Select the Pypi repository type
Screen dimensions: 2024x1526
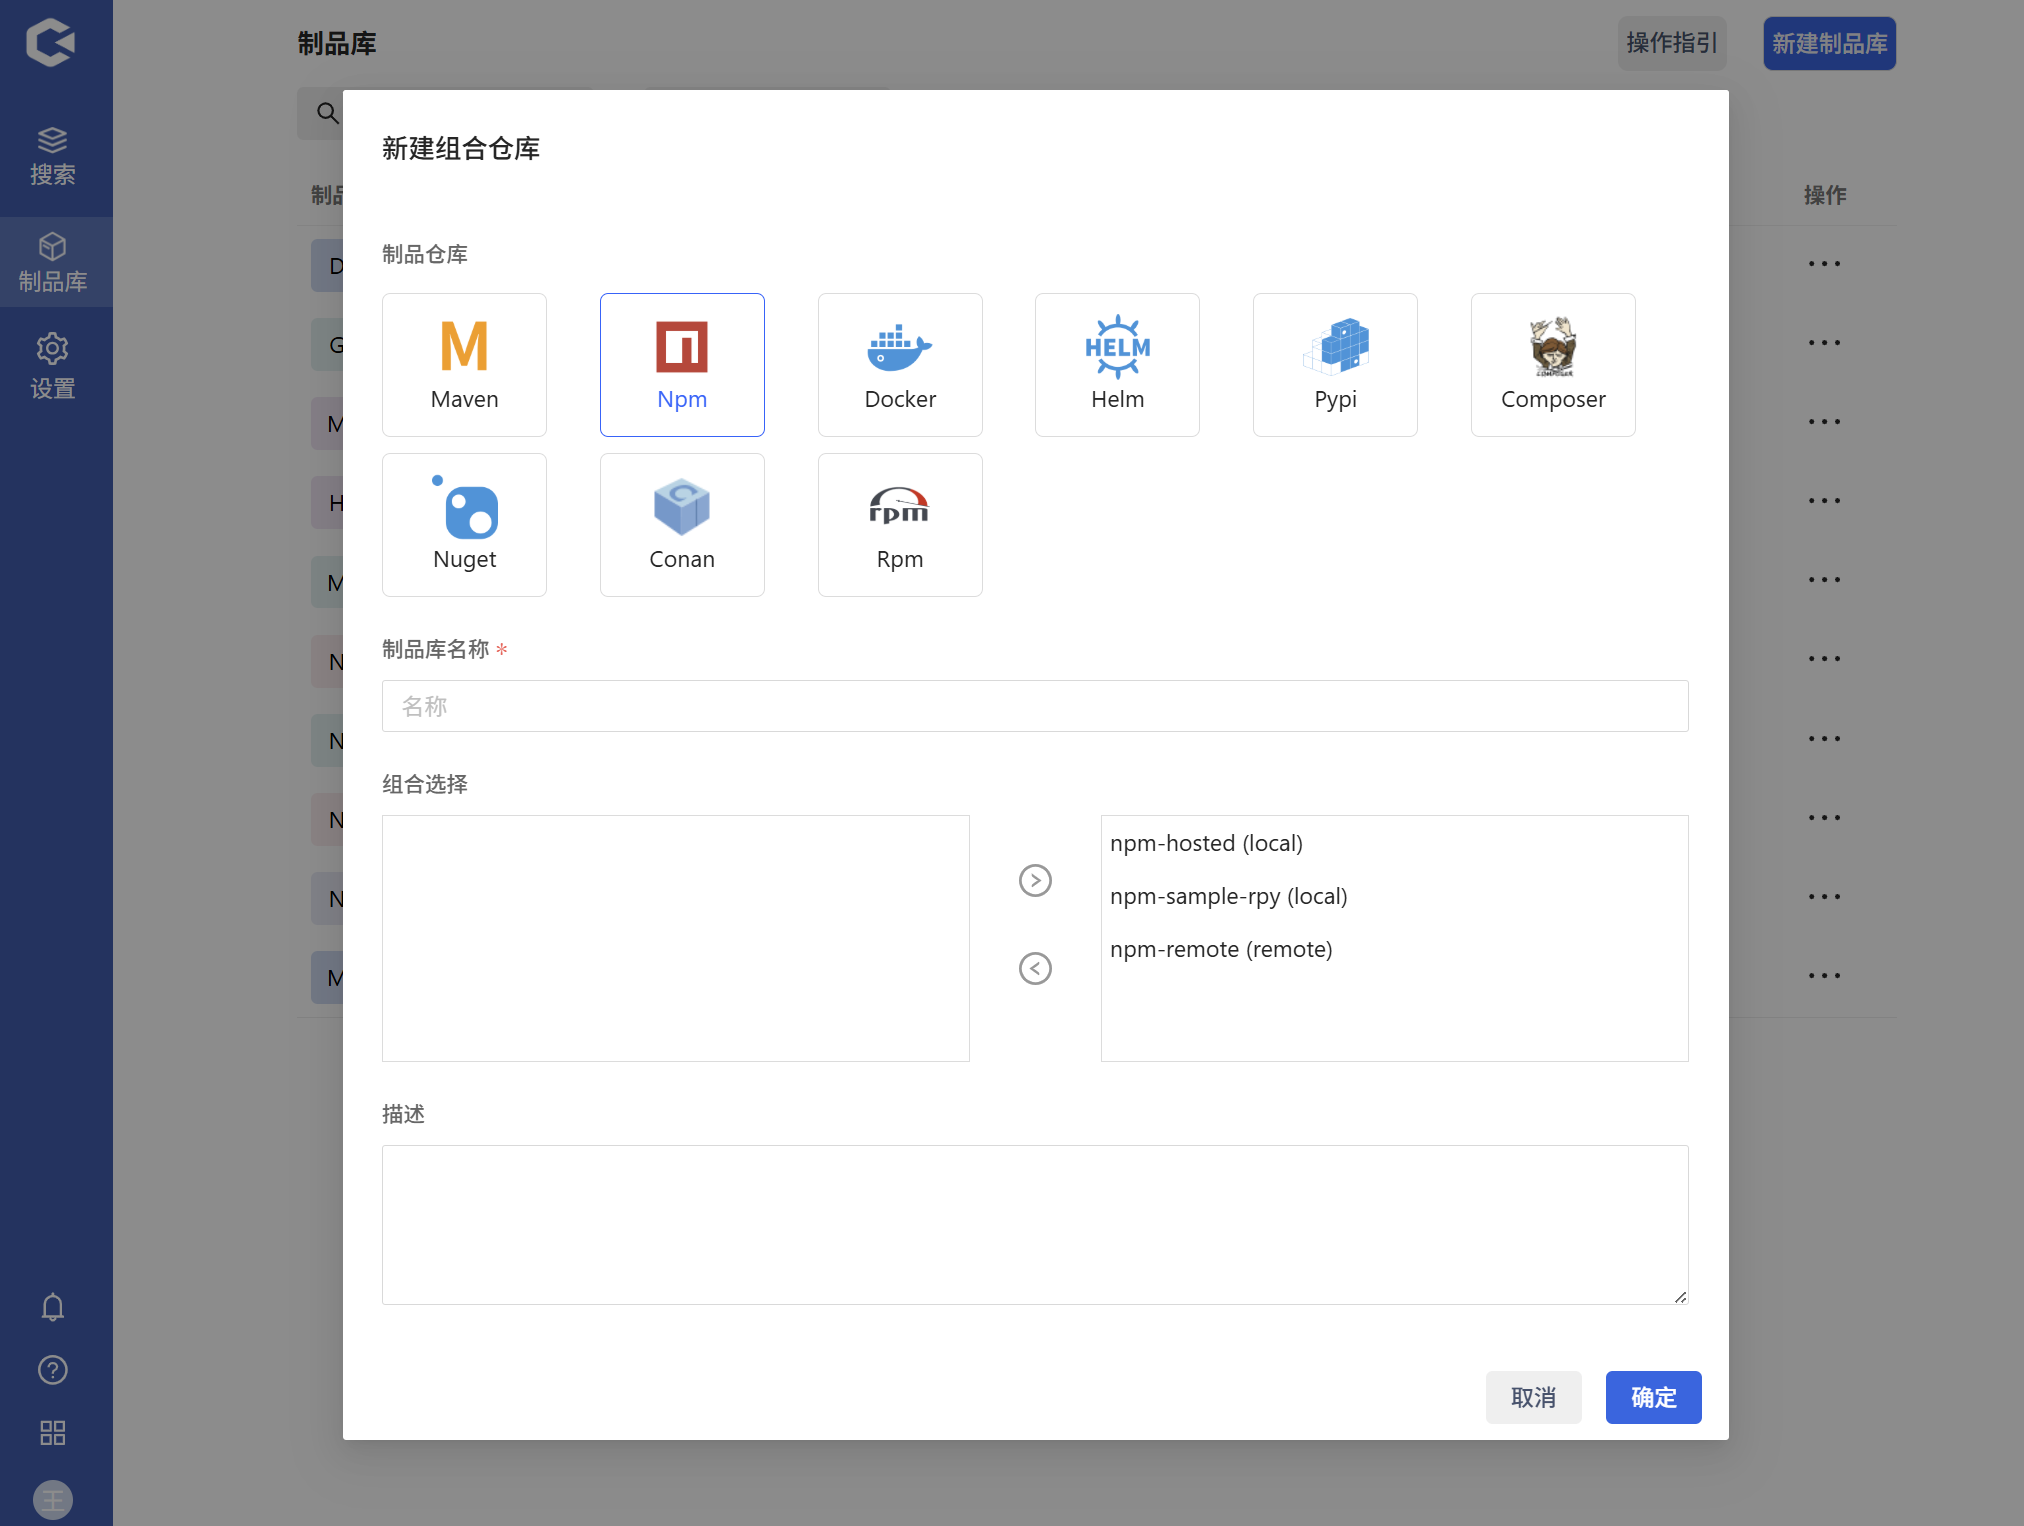point(1335,365)
